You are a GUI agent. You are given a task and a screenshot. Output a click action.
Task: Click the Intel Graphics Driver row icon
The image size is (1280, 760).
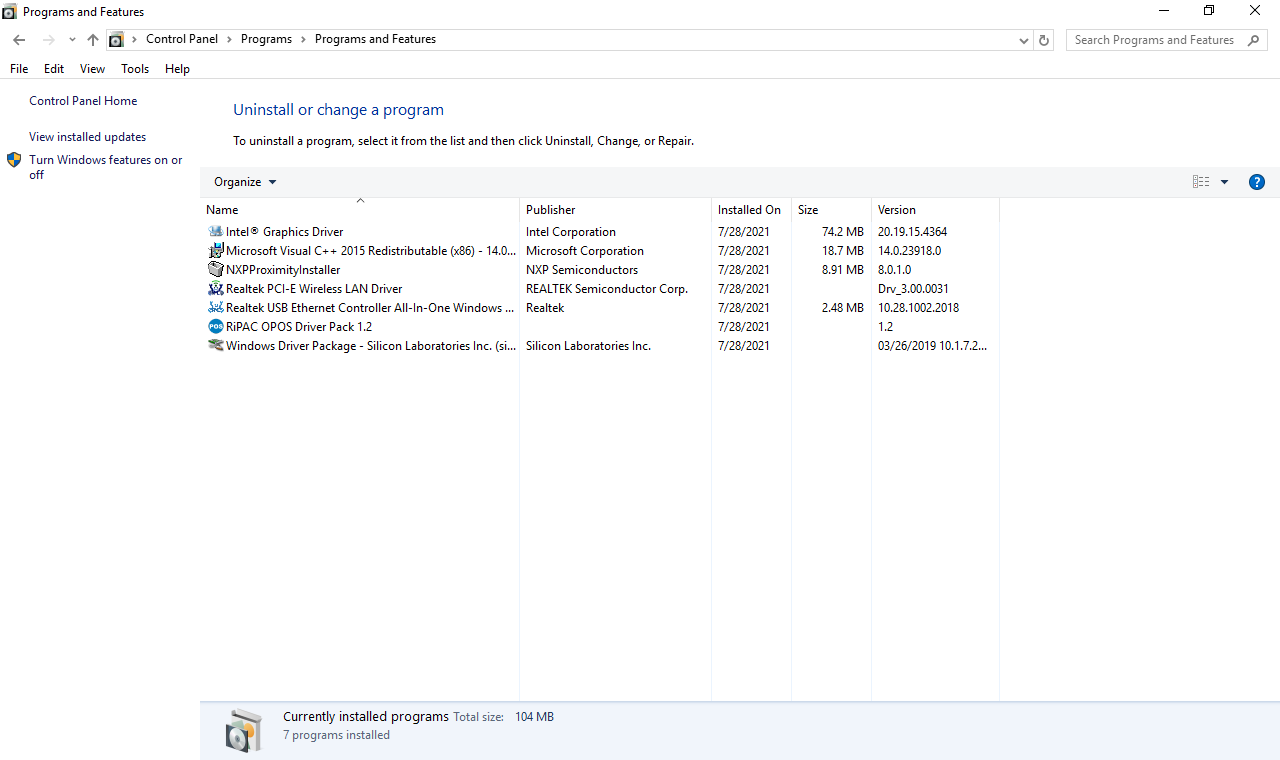(215, 232)
